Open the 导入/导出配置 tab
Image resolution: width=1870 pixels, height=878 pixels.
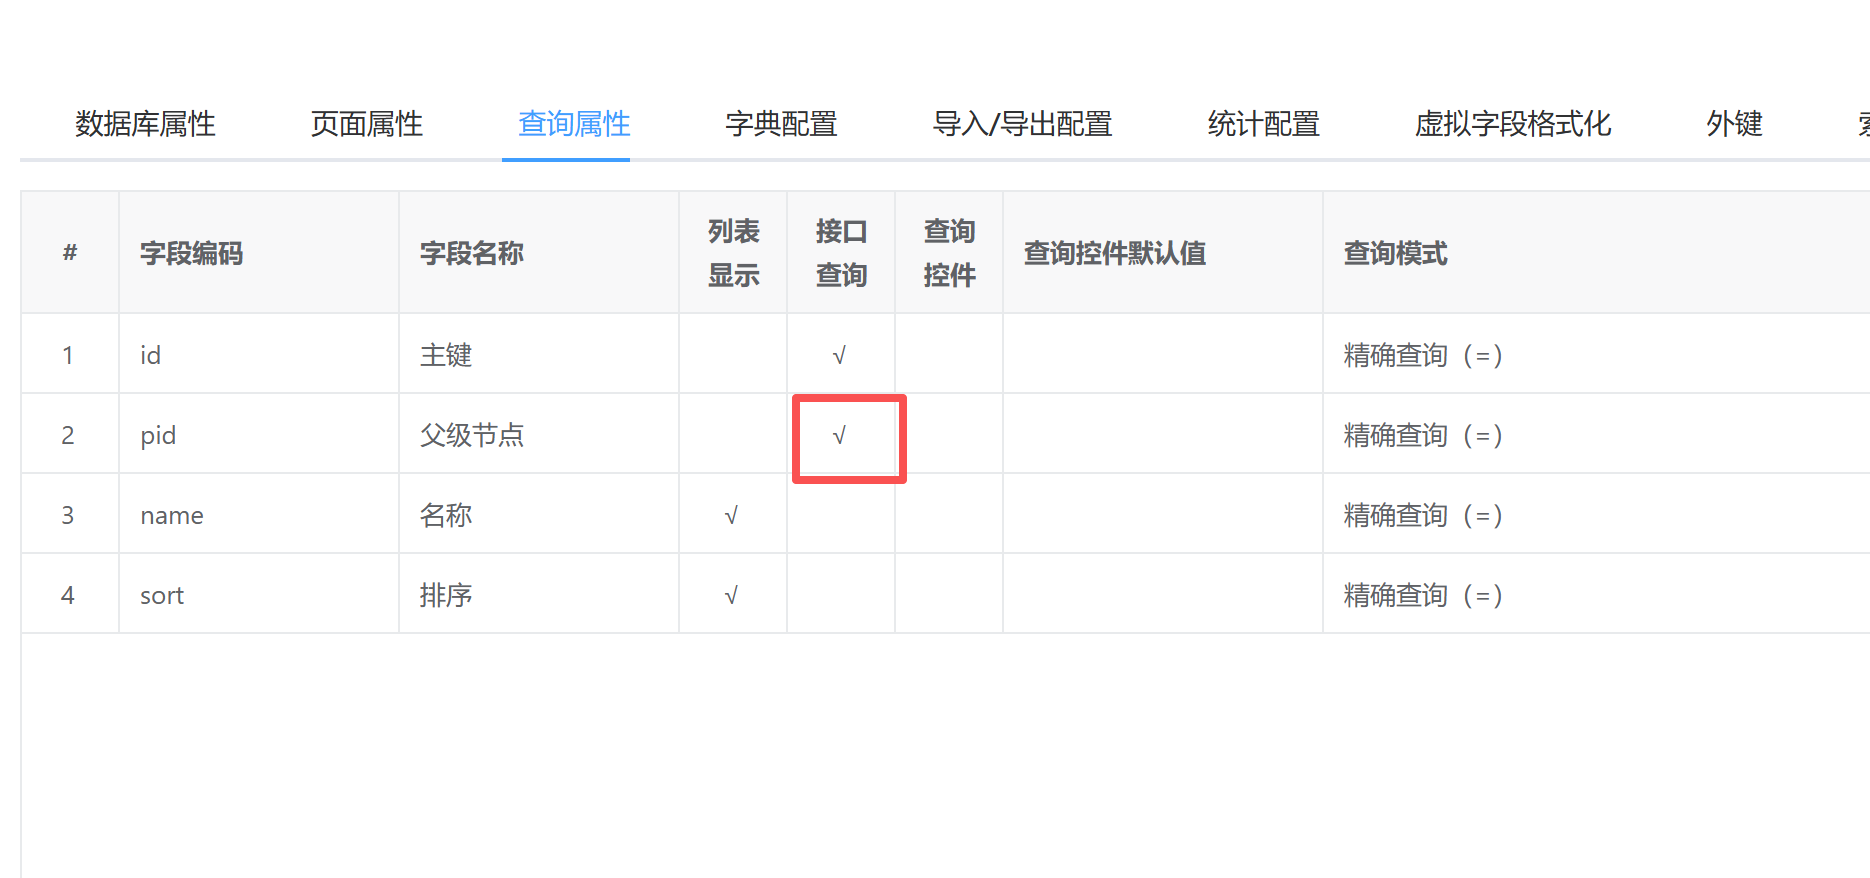(1022, 124)
